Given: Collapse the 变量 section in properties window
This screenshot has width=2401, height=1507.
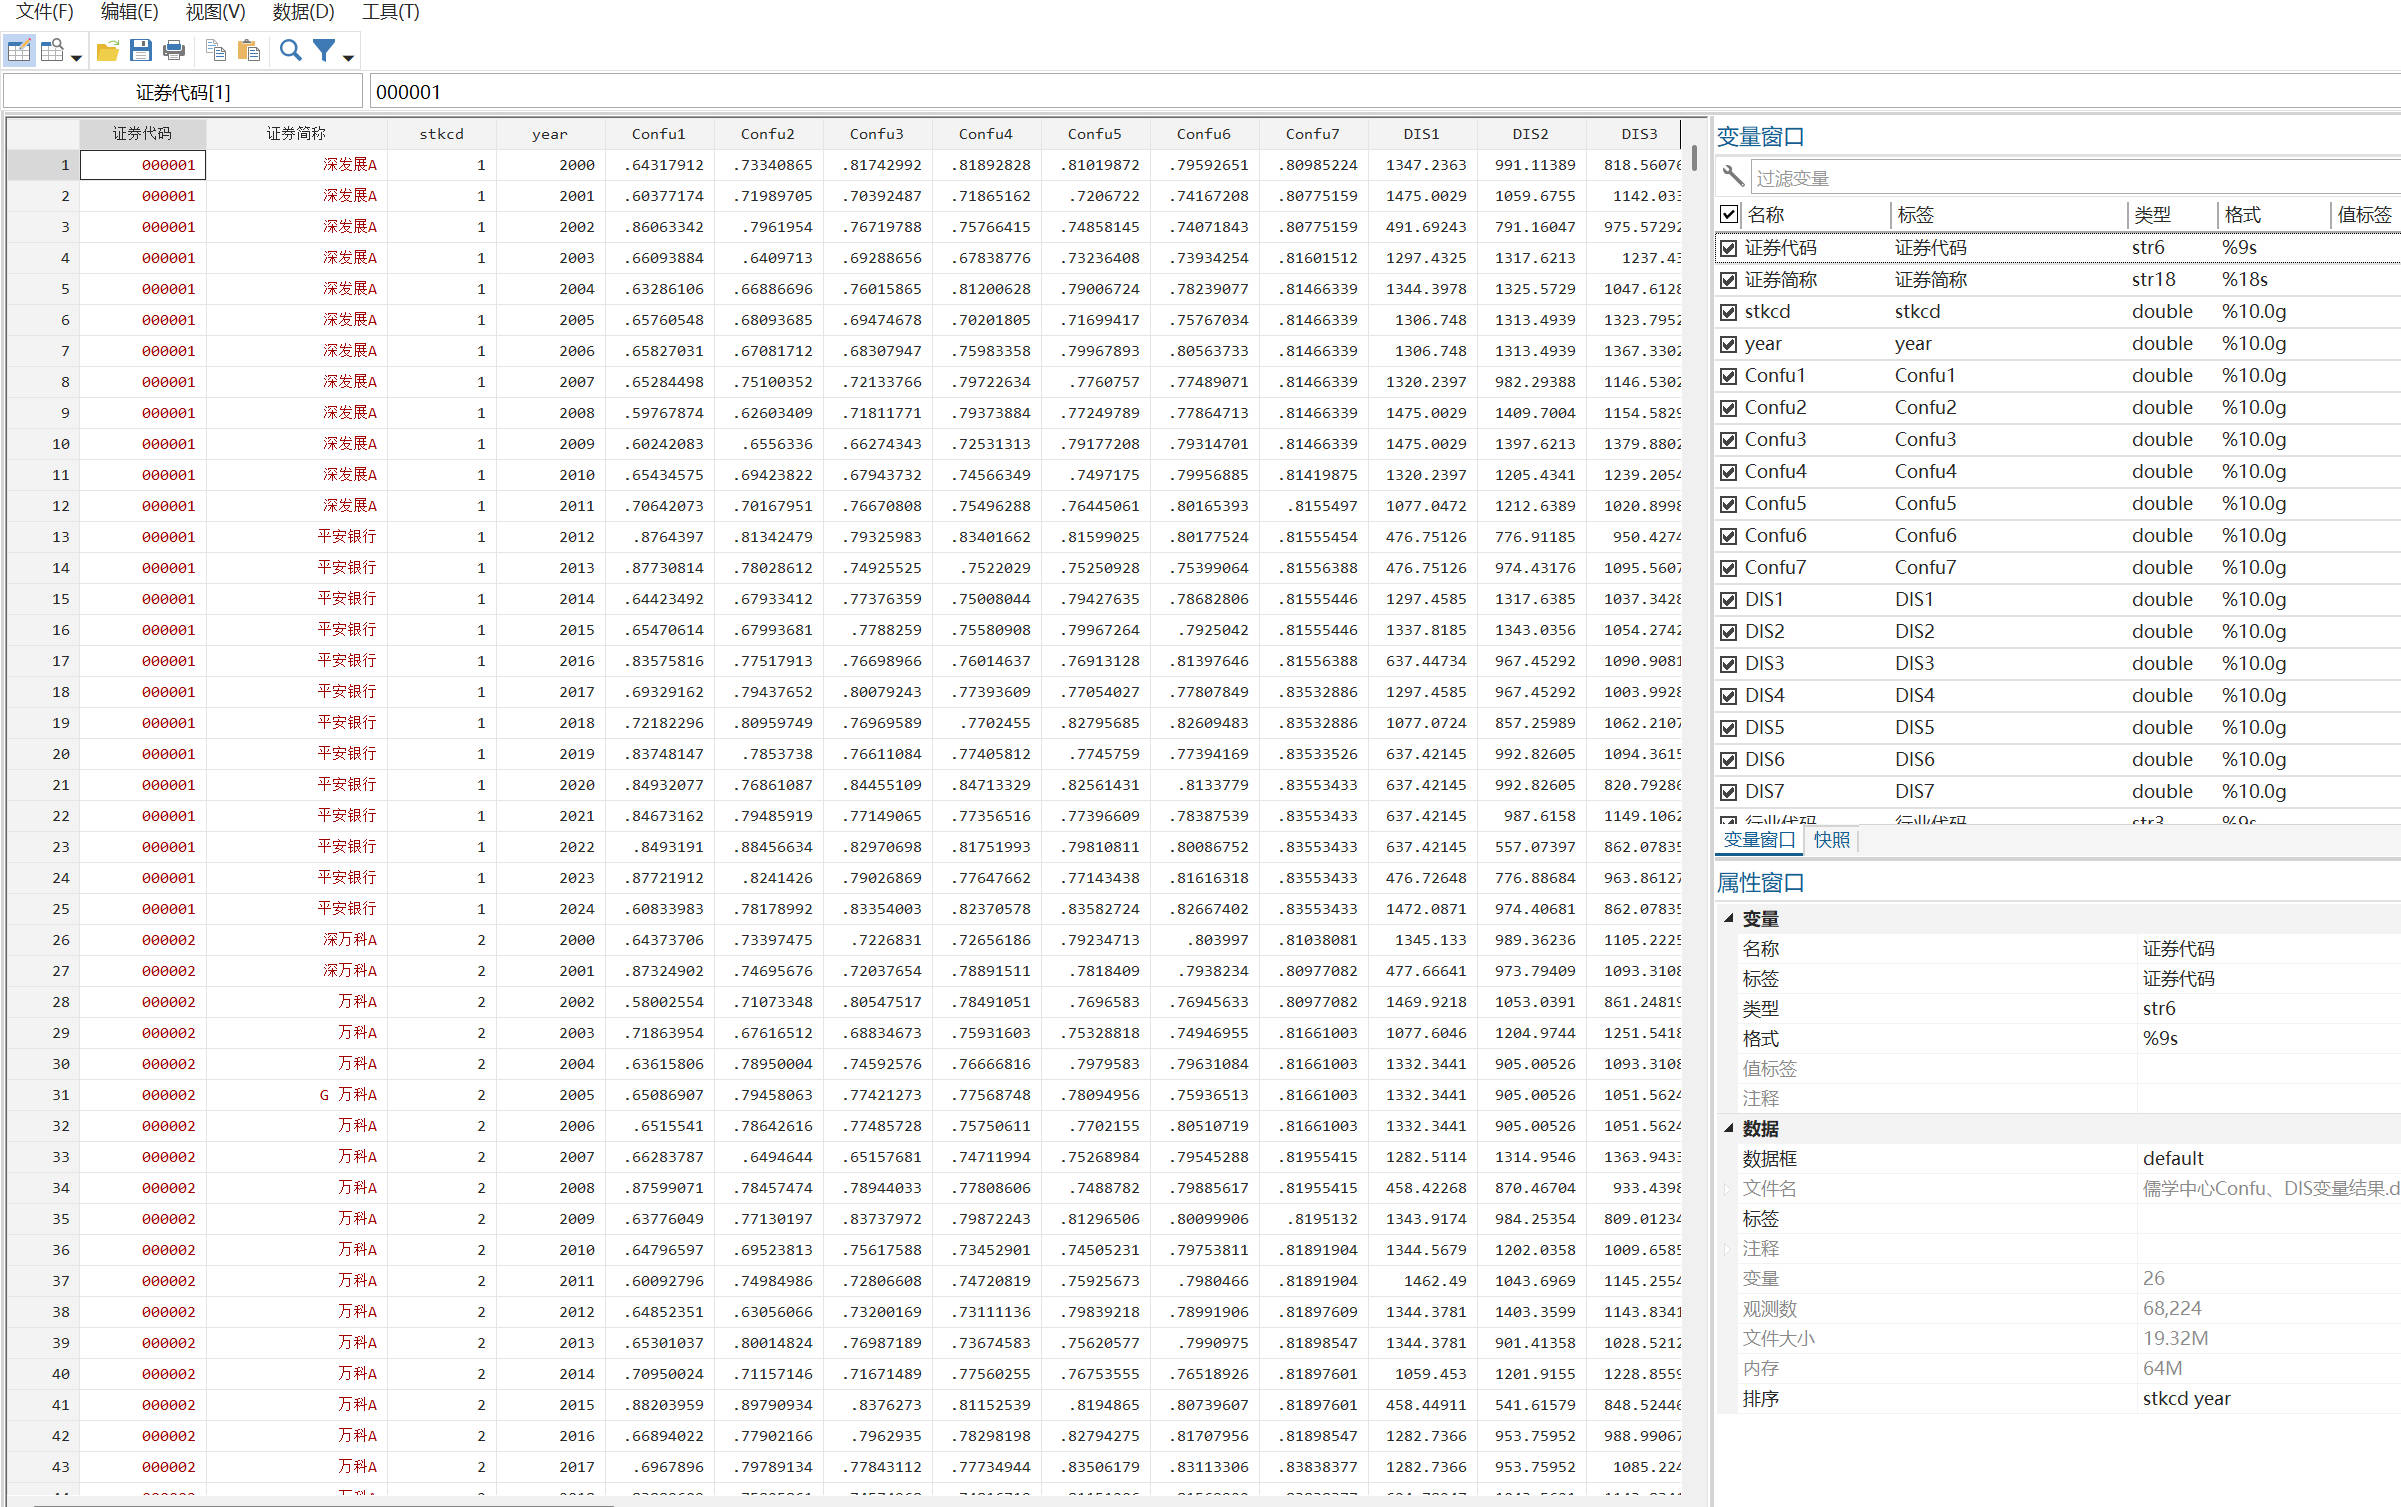Looking at the screenshot, I should (x=1728, y=918).
